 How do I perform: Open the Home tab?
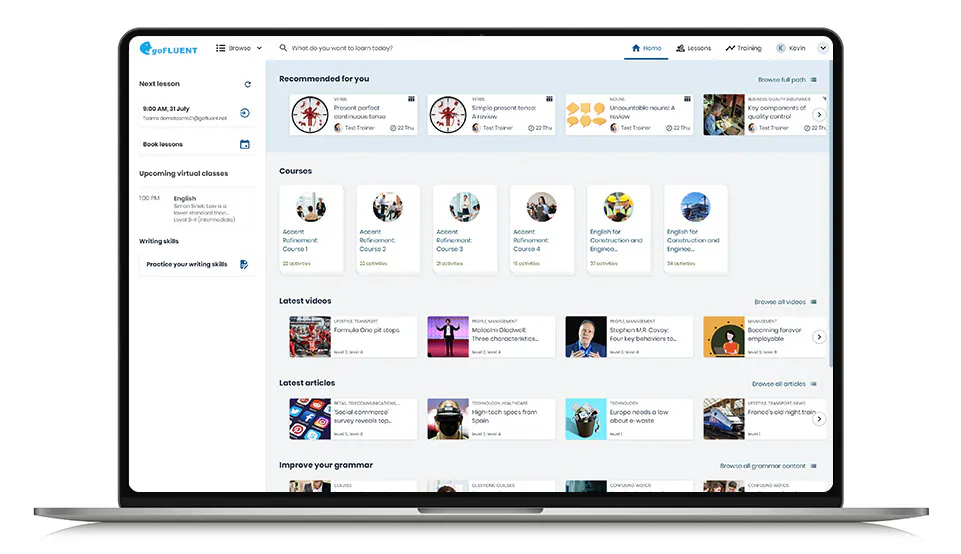coord(646,48)
